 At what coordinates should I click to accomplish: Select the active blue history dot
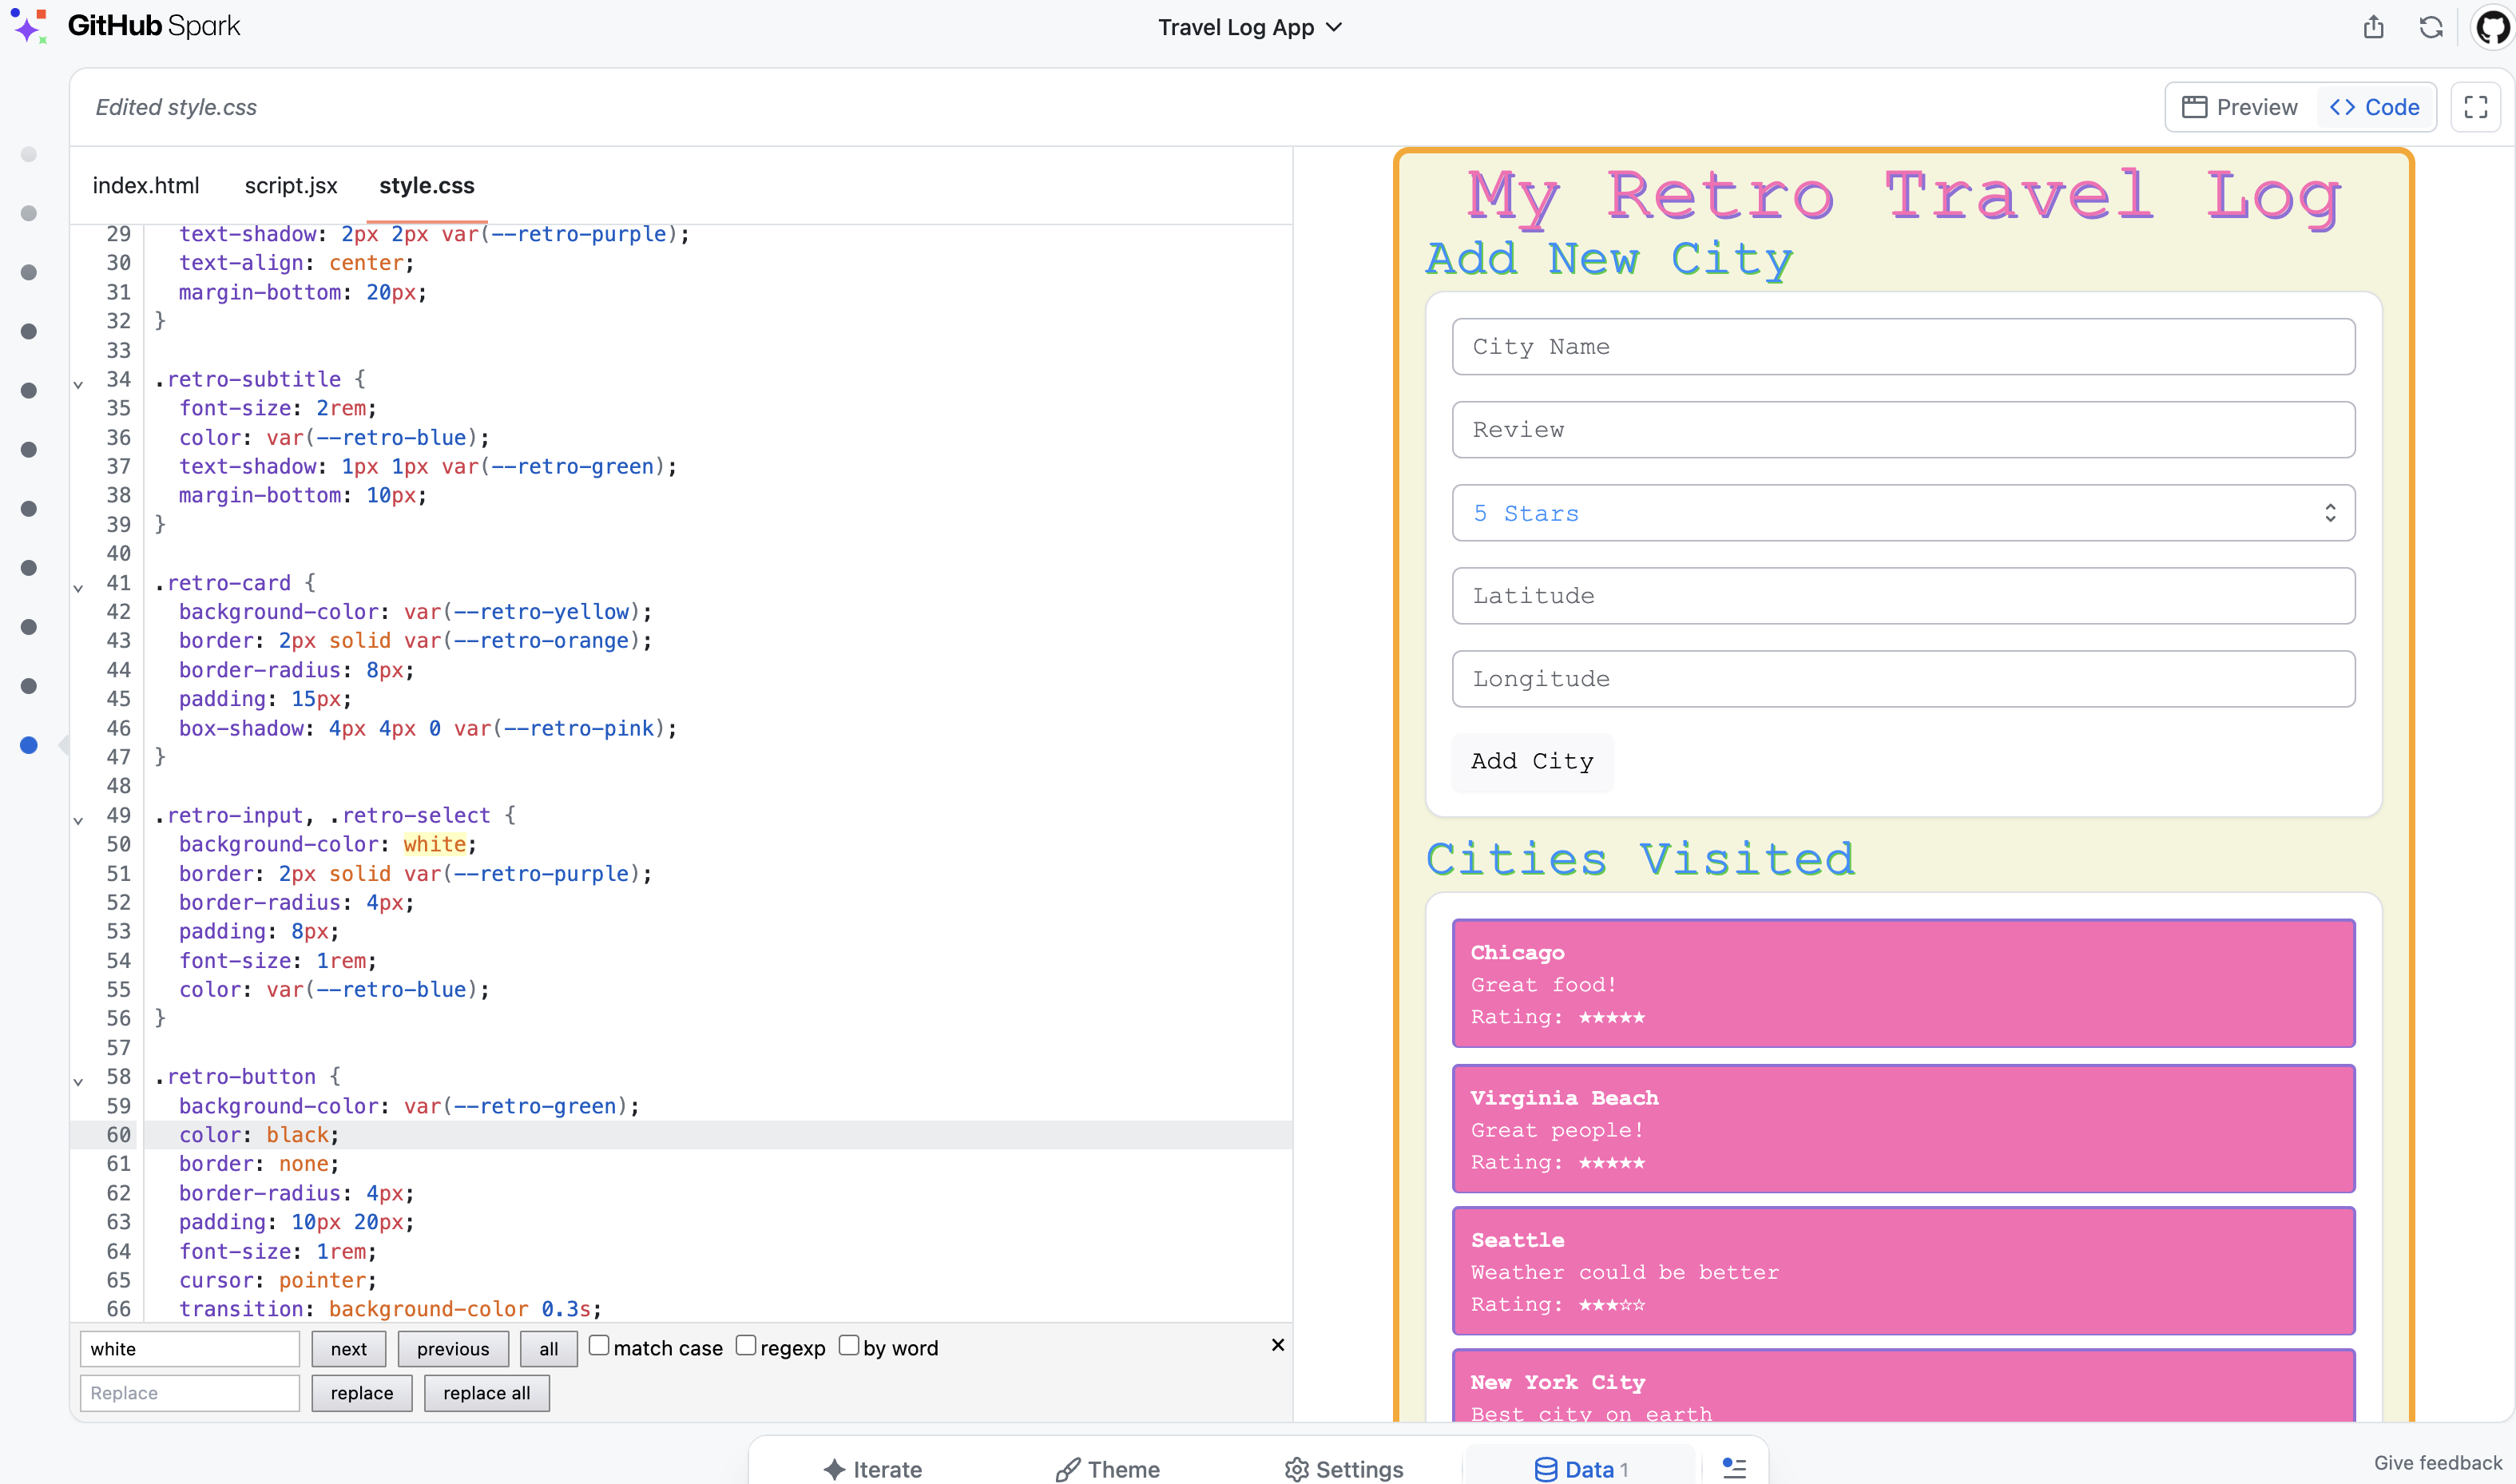[x=29, y=745]
